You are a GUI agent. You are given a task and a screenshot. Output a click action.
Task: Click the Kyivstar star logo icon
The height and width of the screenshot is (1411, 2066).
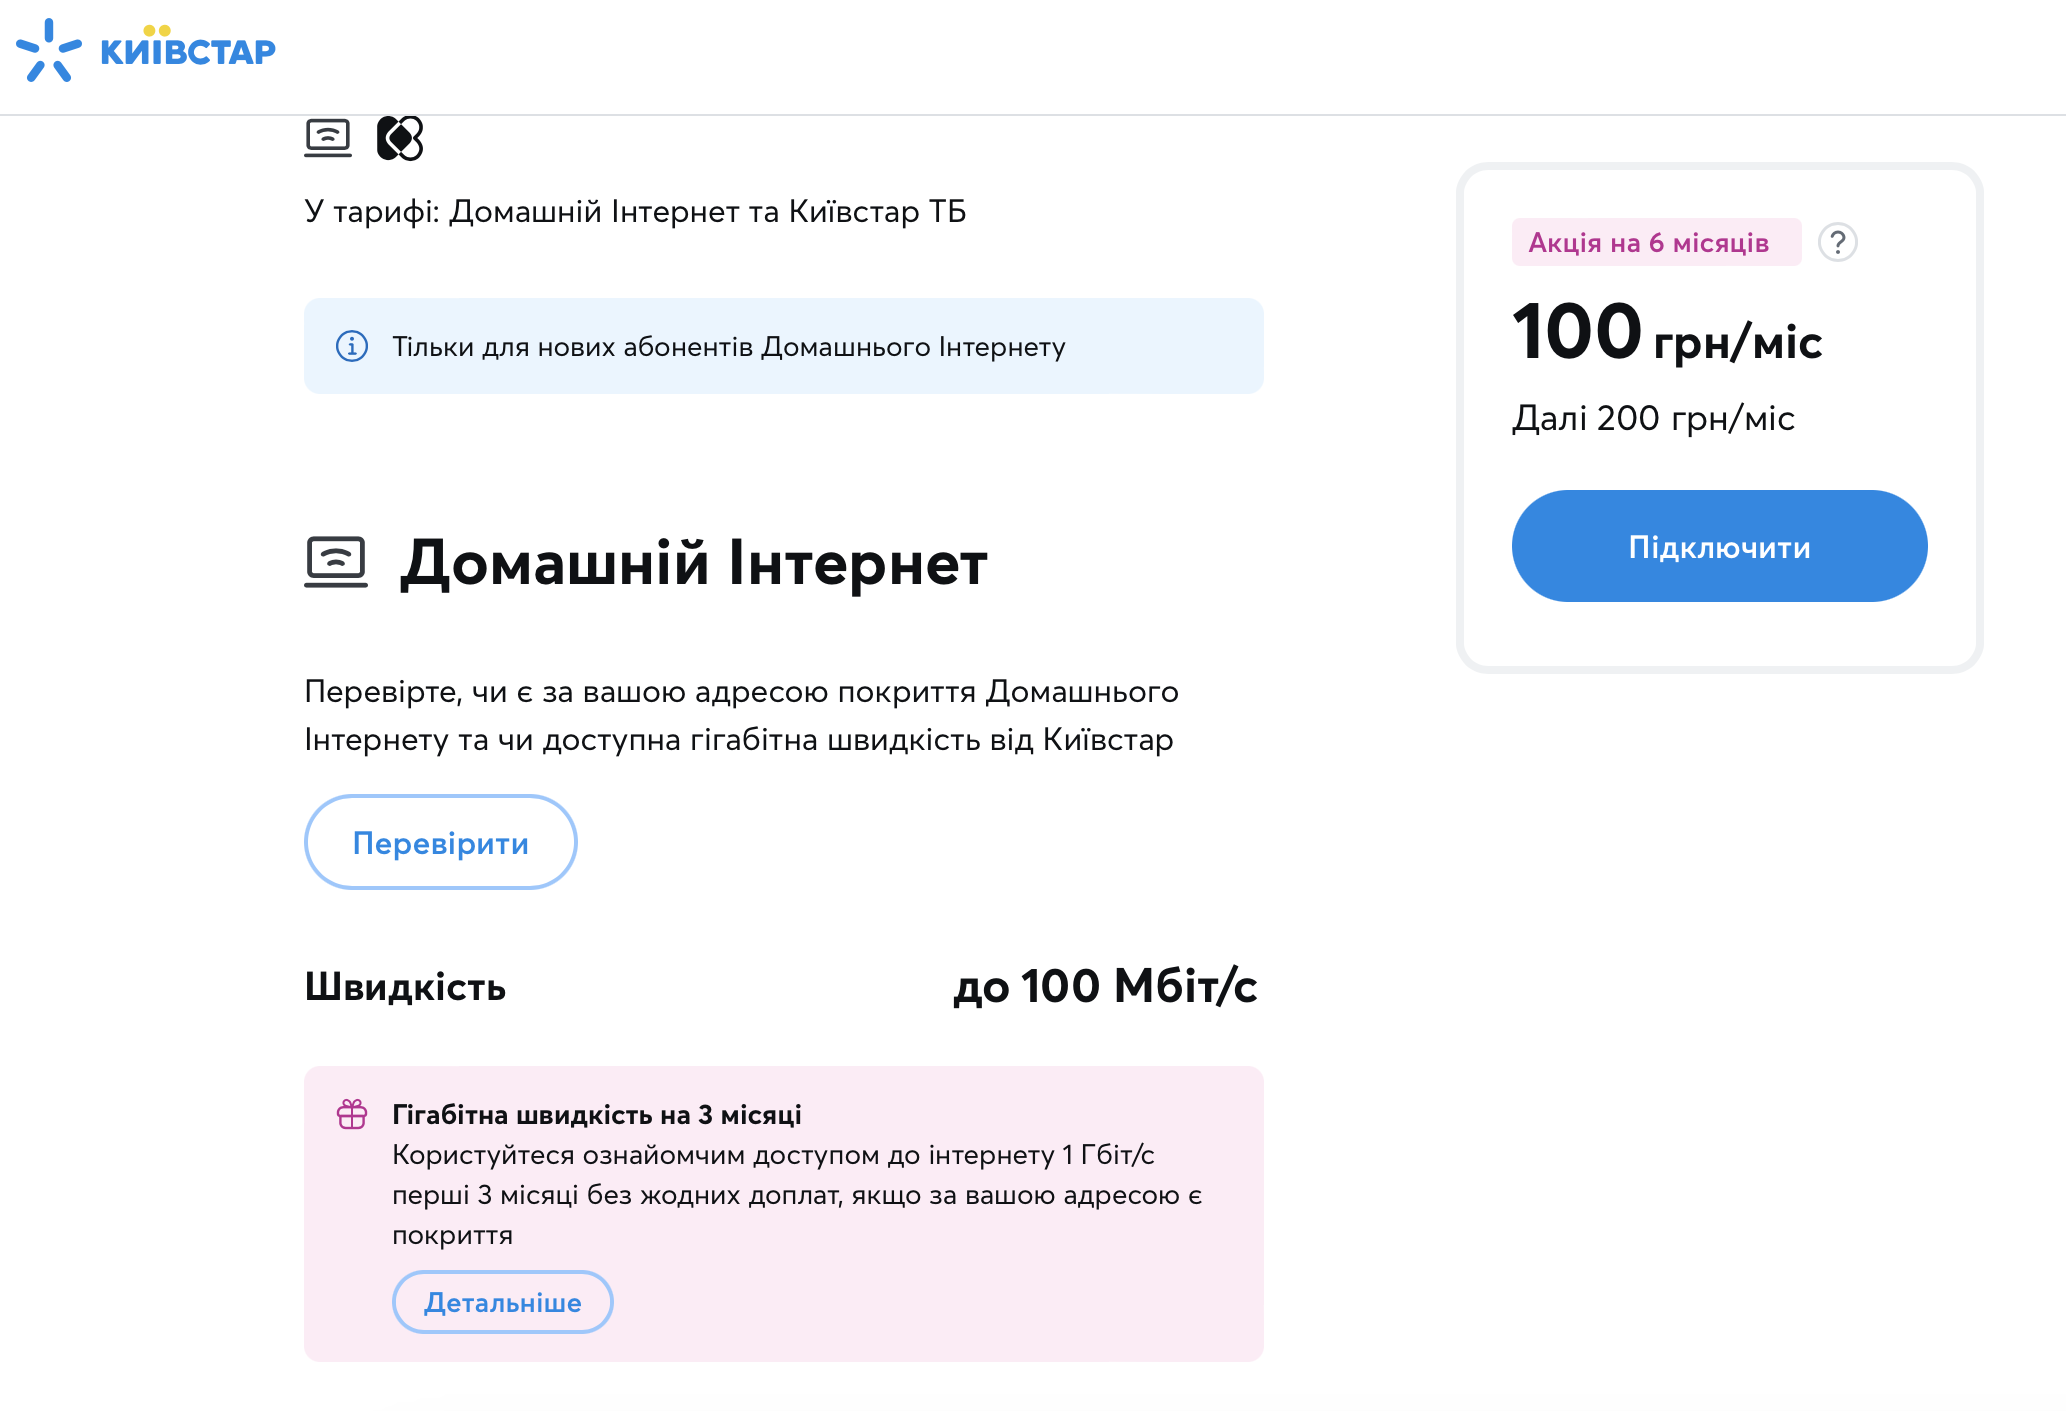(48, 51)
